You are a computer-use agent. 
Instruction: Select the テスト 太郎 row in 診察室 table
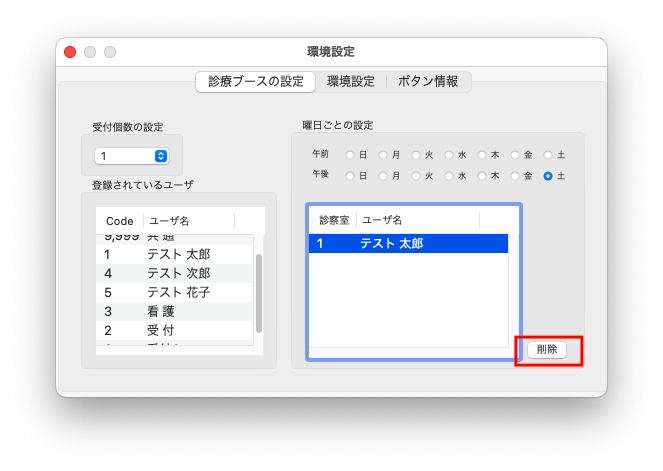(x=408, y=243)
